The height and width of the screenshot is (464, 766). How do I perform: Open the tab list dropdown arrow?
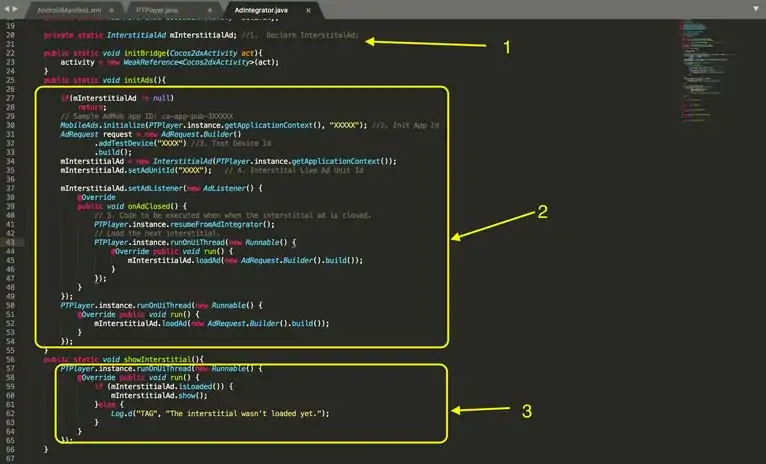click(755, 9)
